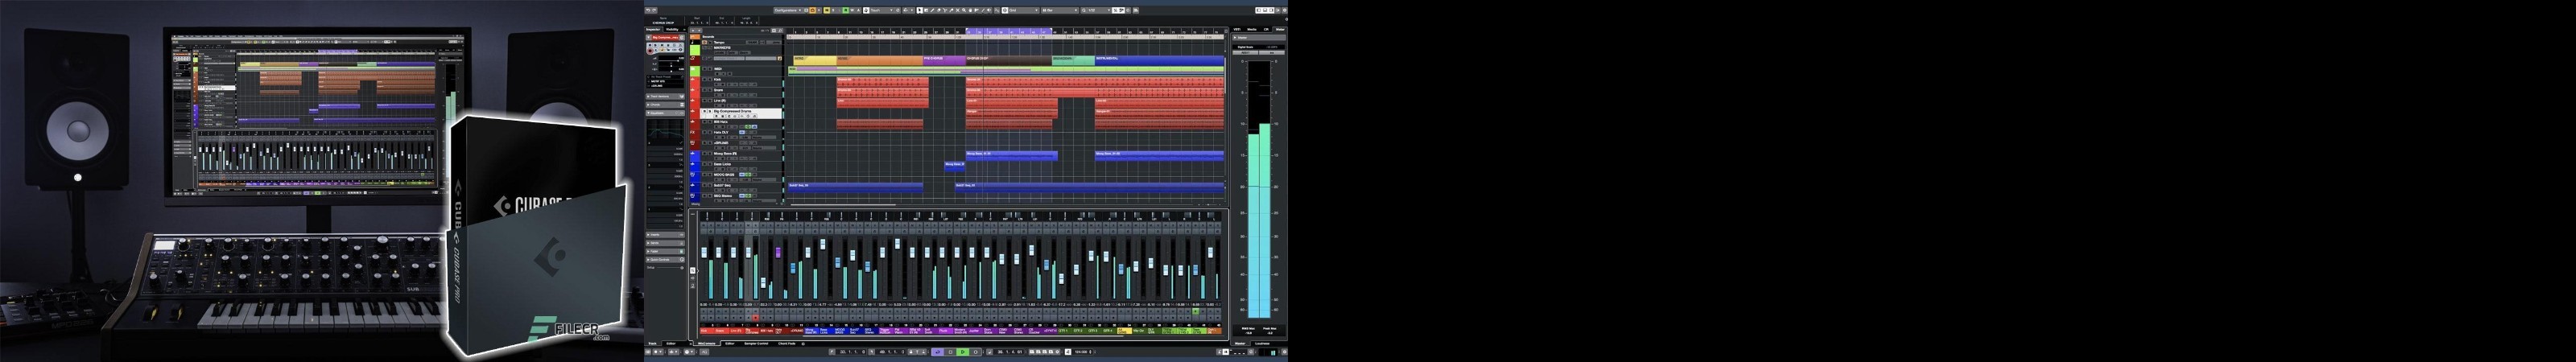Expand the Inserts inspector section

point(665,235)
